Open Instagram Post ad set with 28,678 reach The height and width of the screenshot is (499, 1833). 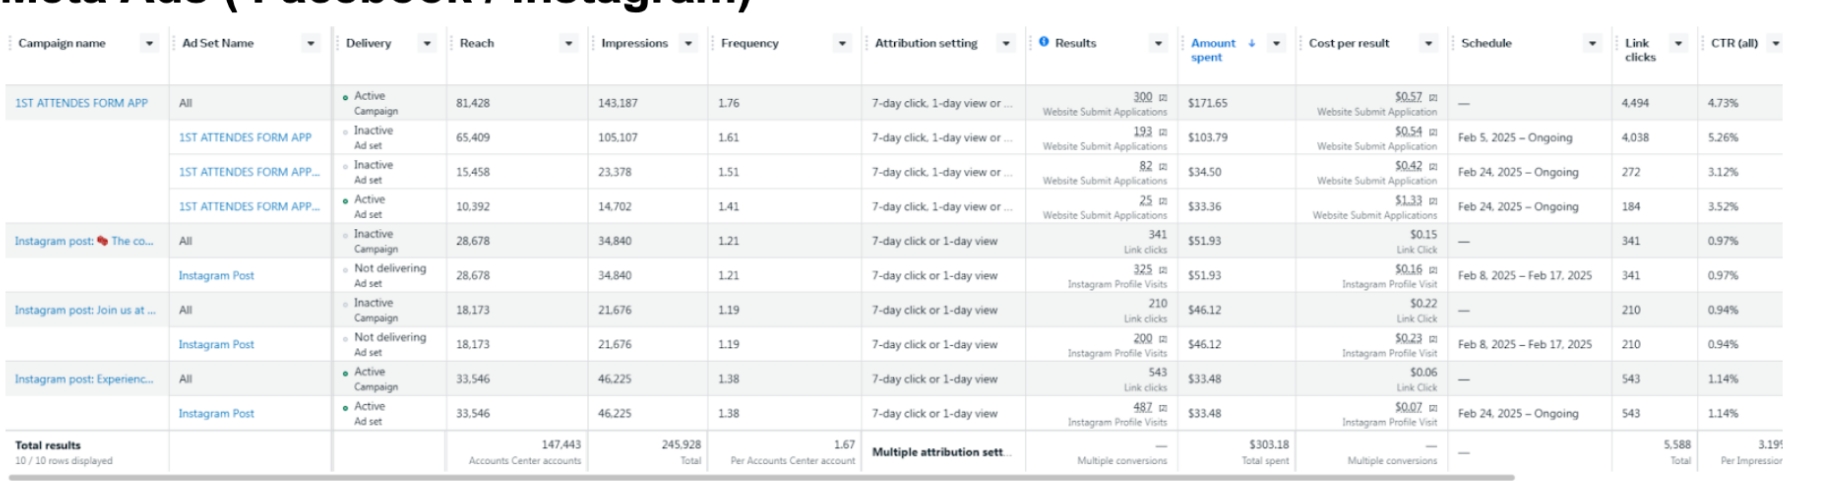coord(216,276)
